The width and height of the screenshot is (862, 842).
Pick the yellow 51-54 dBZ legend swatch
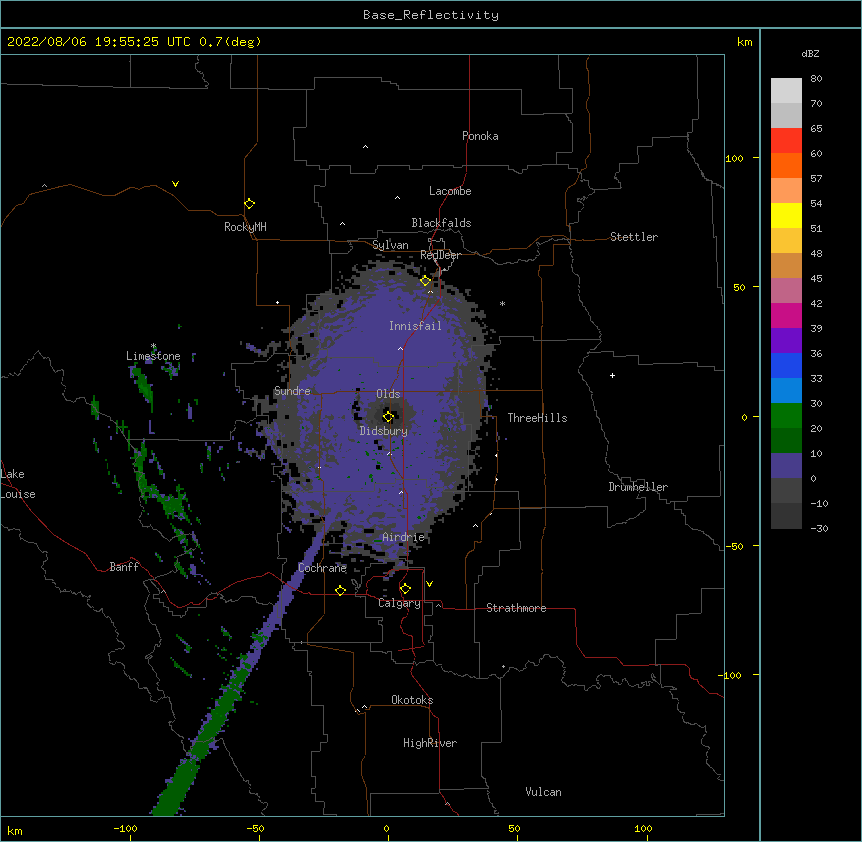786,215
